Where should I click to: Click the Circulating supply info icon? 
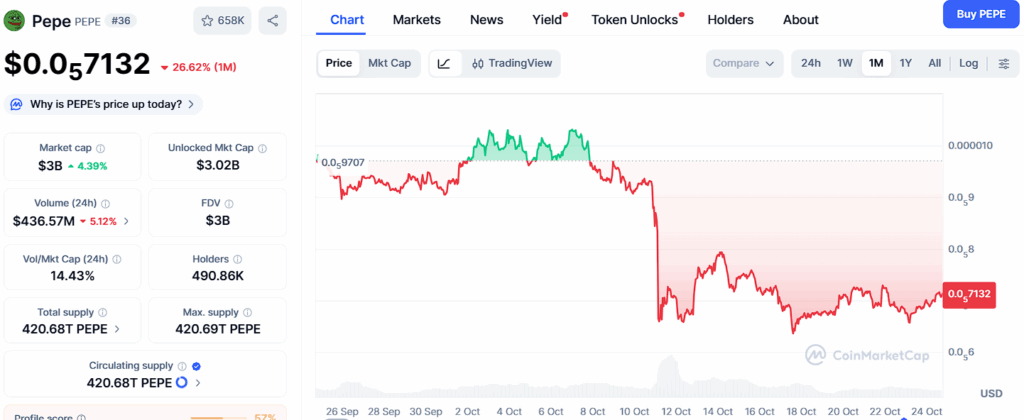182,366
